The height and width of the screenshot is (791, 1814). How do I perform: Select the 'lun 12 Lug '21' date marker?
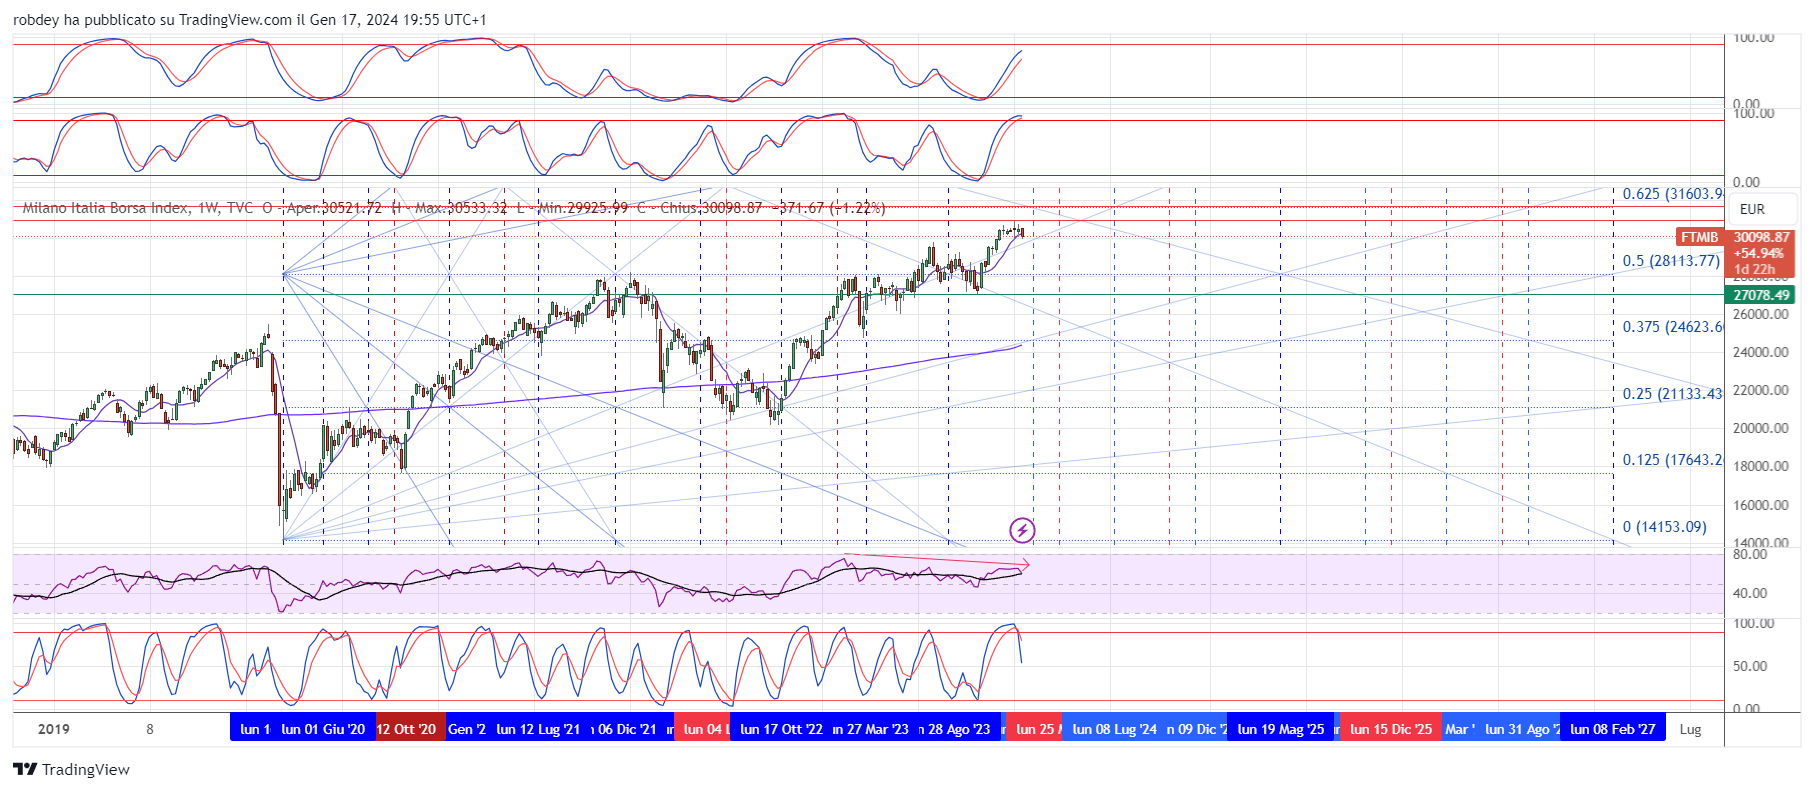[538, 729]
